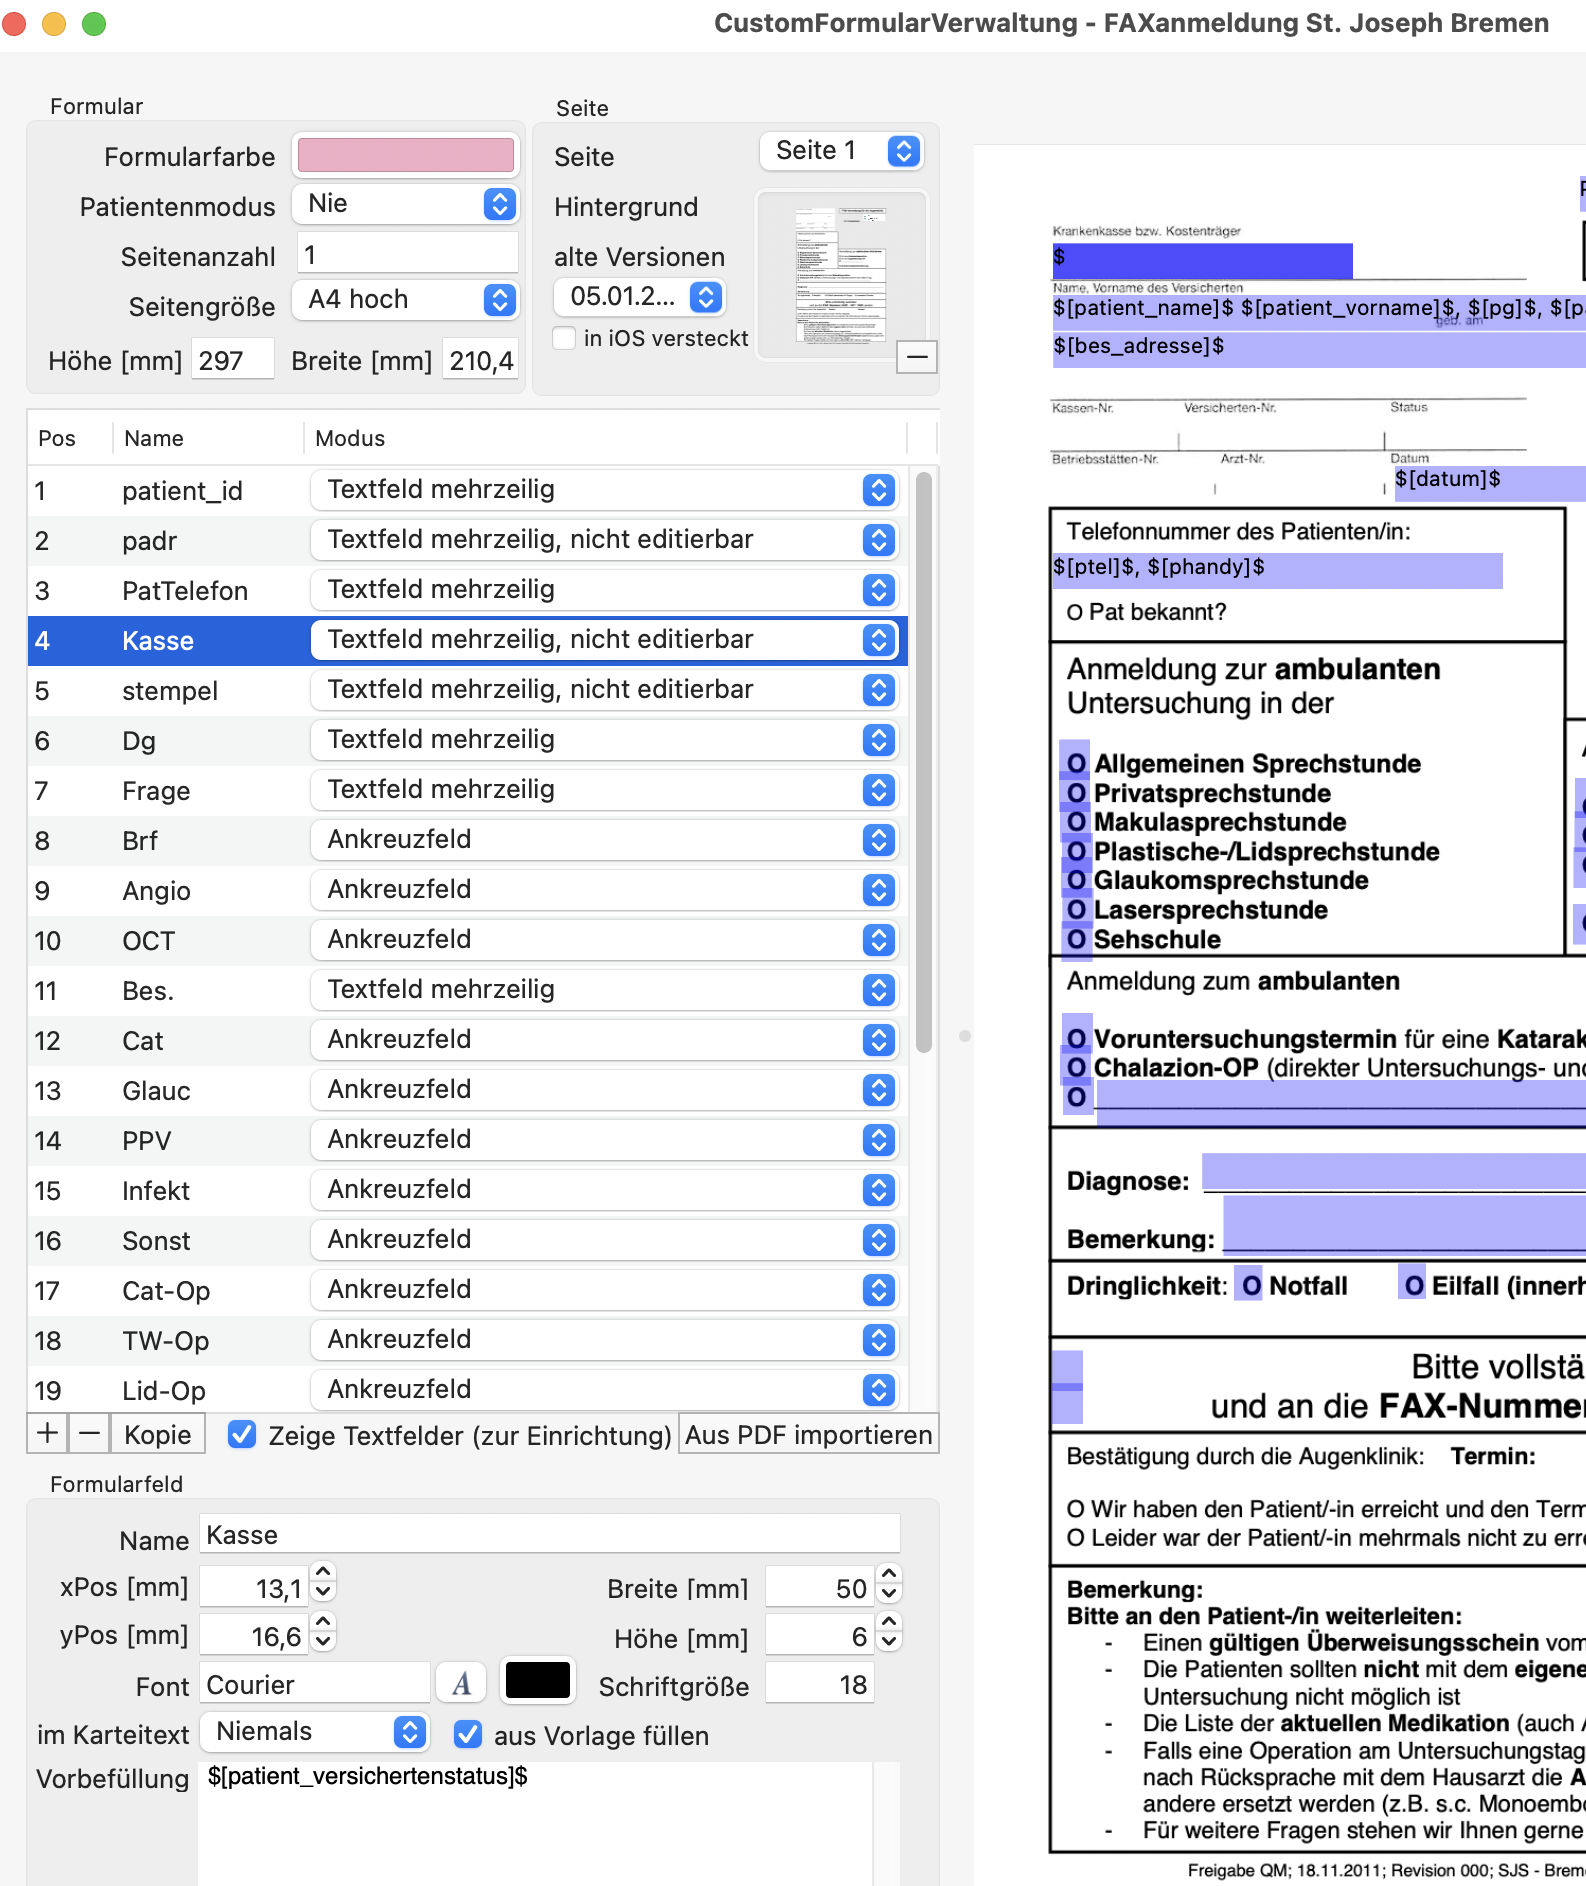Open Modus dropdown for patient_id row
The height and width of the screenshot is (1886, 1586).
[x=605, y=490]
